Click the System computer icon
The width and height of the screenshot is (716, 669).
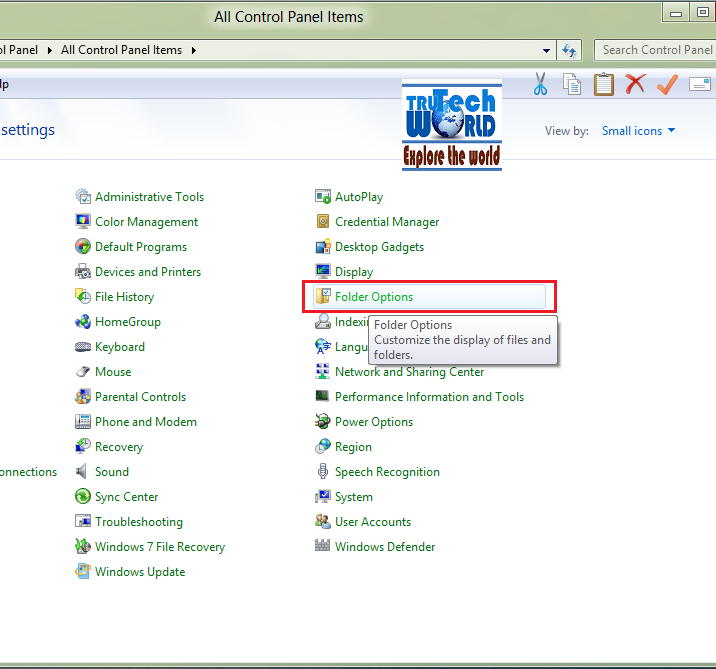point(323,496)
